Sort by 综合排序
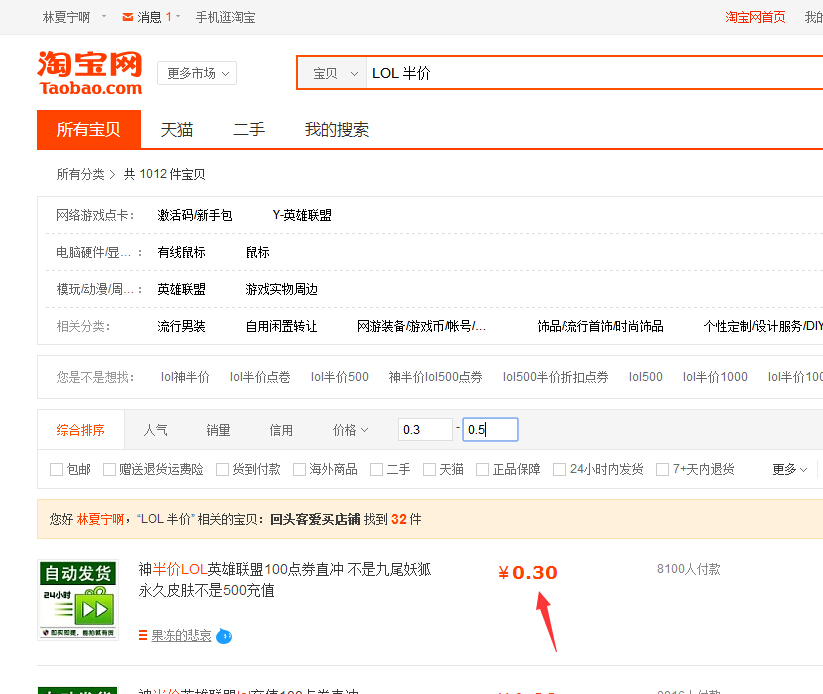823x694 pixels. [81, 430]
